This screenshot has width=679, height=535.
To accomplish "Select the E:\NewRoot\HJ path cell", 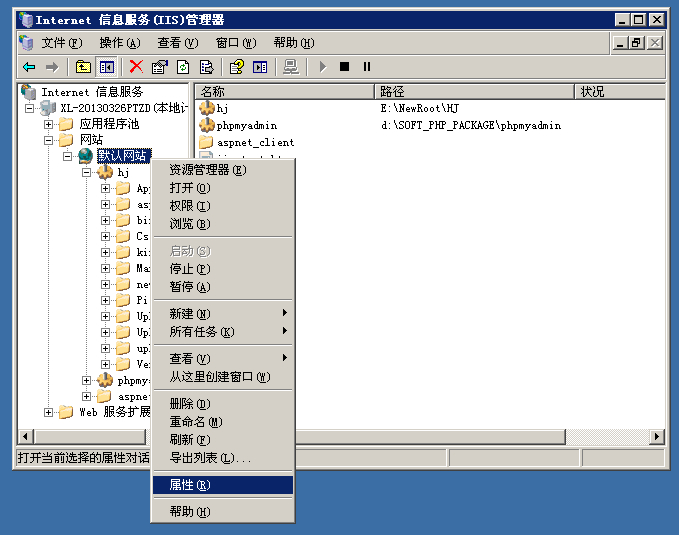I will pos(420,108).
